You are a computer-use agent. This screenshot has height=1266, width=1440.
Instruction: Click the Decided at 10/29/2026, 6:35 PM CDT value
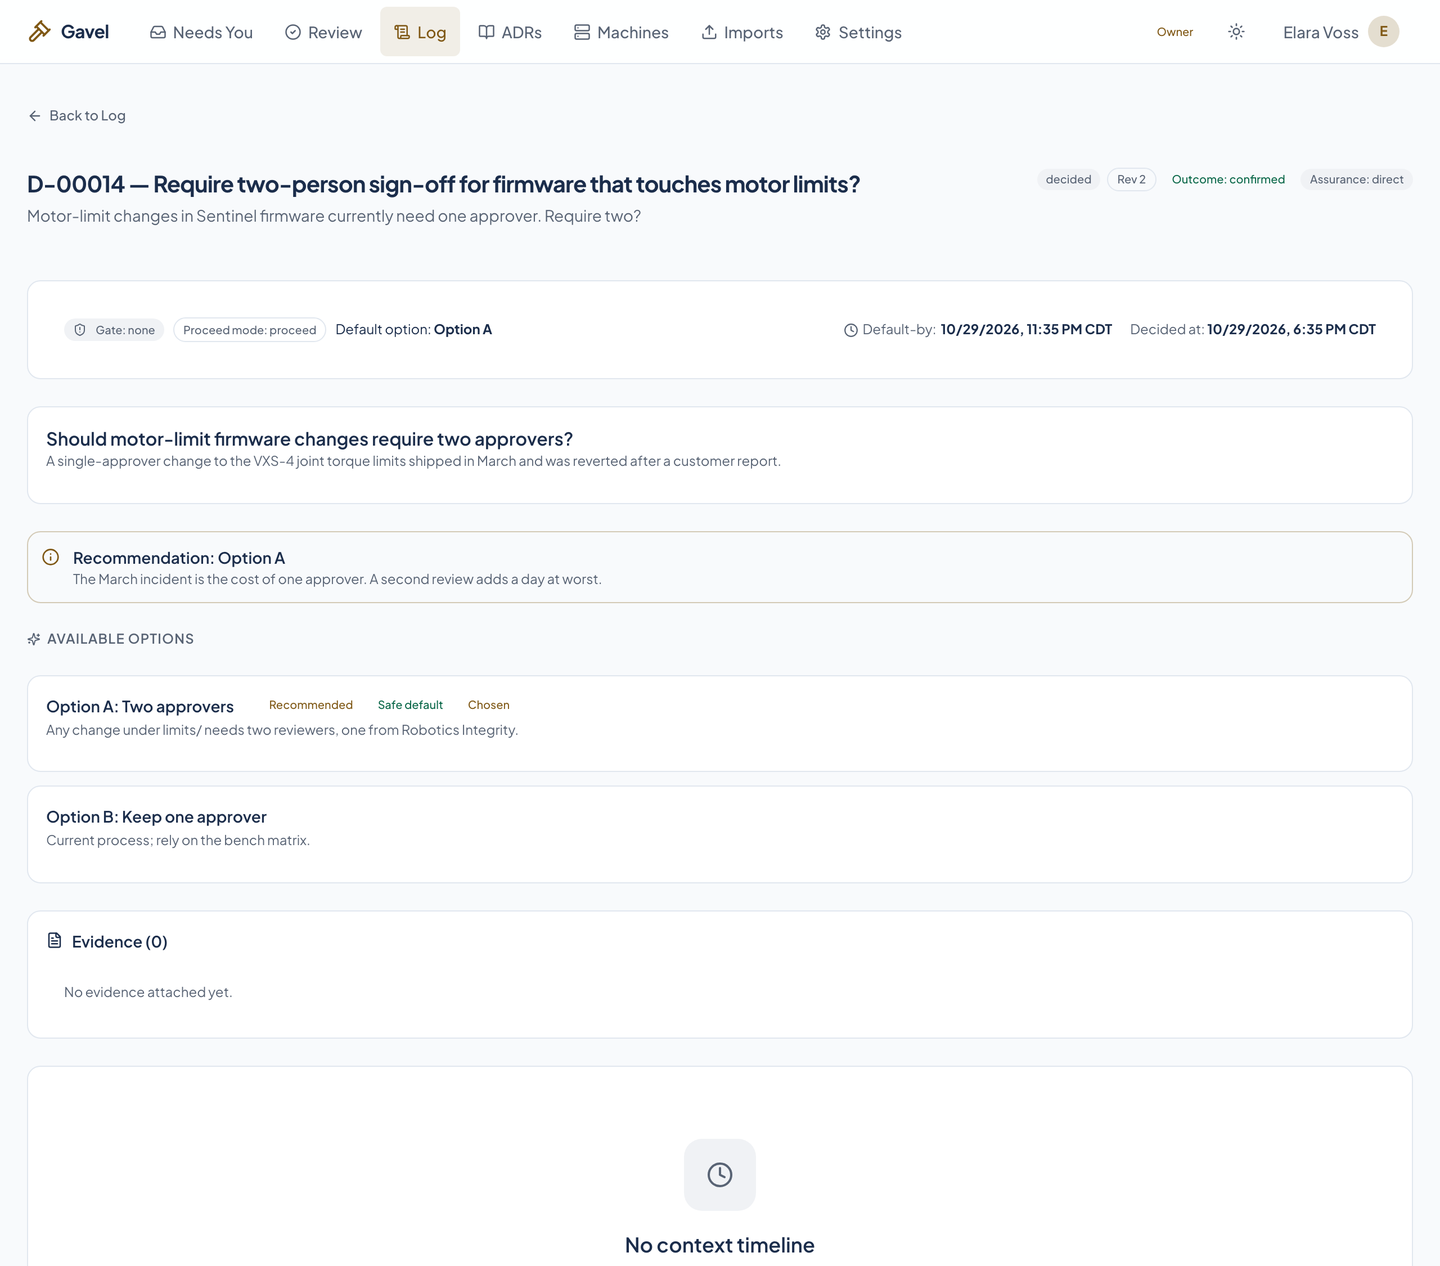tap(1291, 330)
